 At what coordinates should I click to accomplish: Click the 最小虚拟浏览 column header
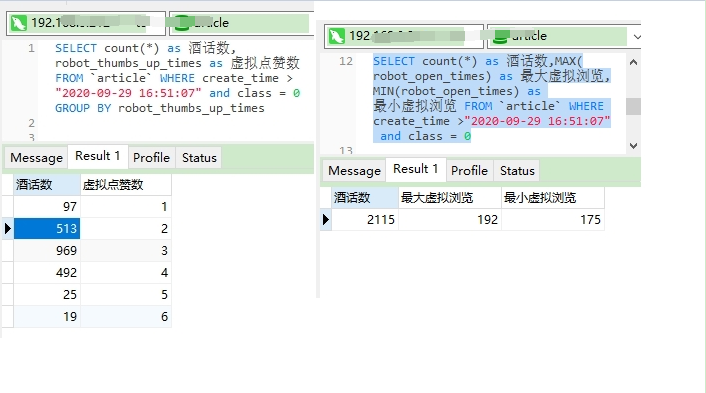[x=553, y=198]
